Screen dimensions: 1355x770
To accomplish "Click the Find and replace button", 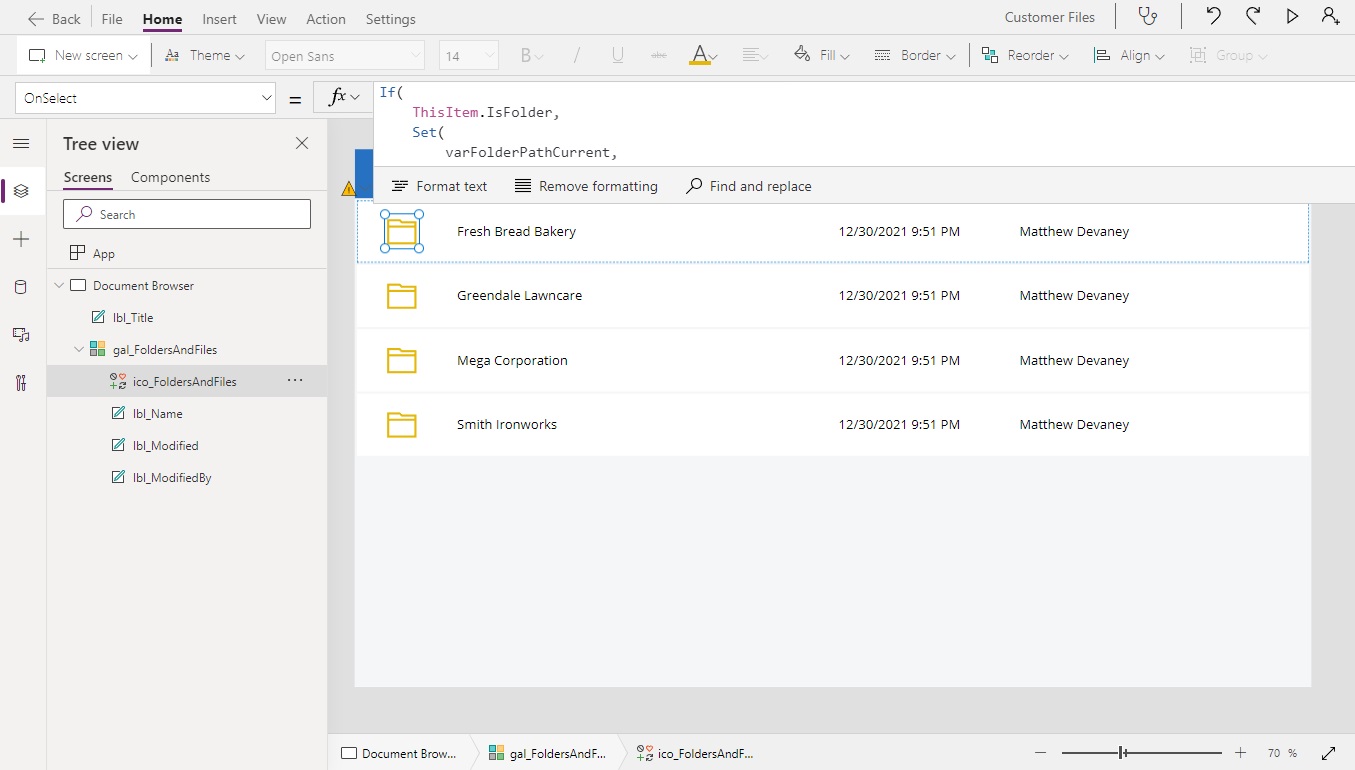I will tap(748, 185).
